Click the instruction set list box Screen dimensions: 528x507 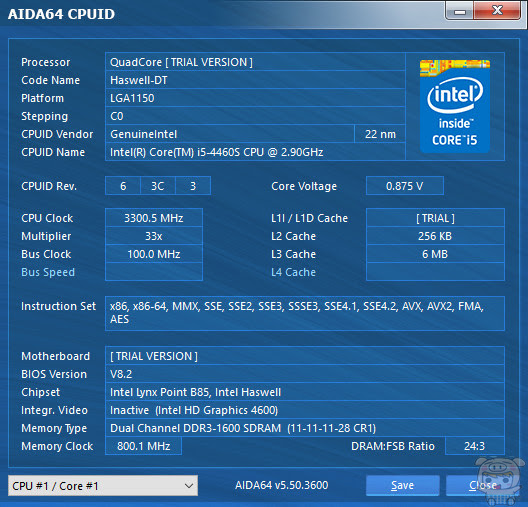(x=305, y=313)
